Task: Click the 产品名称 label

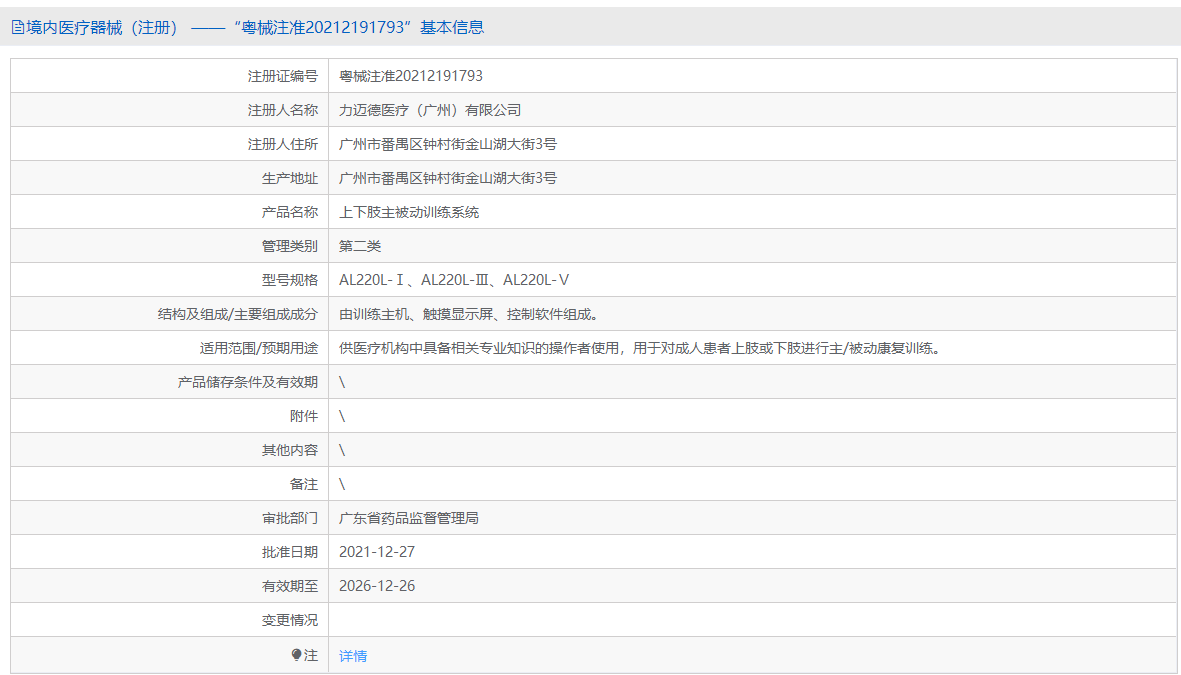Action: (290, 212)
